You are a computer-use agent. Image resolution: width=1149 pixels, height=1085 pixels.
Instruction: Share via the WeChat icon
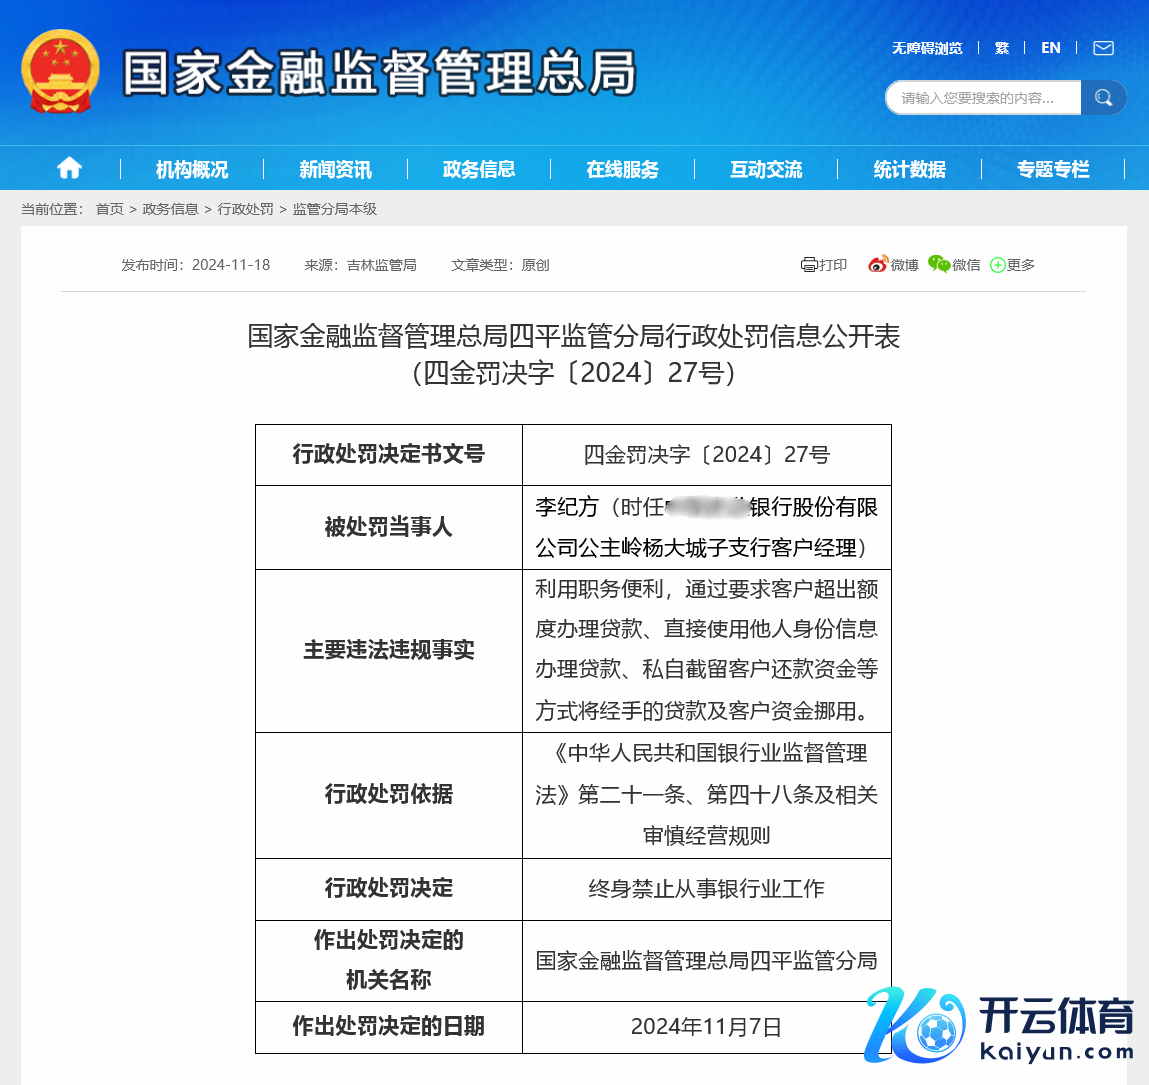point(938,264)
